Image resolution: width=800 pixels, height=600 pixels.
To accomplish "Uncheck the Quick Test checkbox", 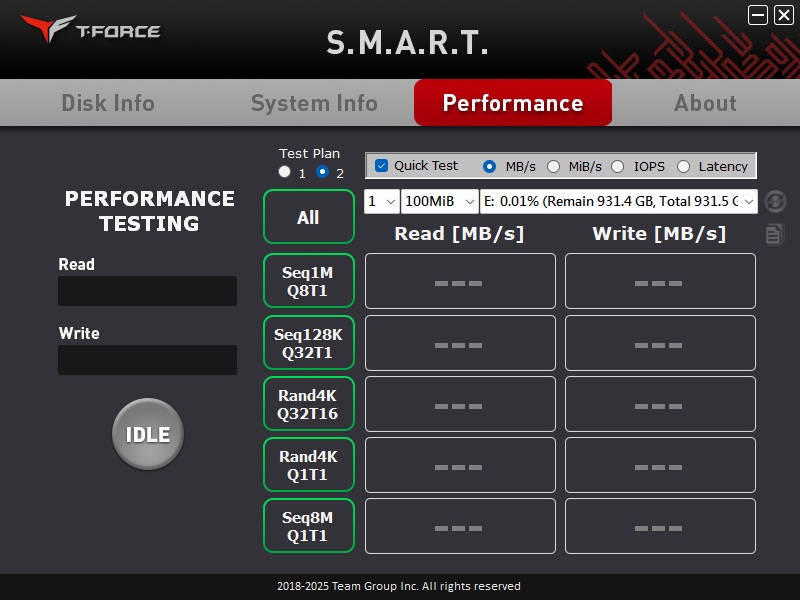I will pos(381,166).
